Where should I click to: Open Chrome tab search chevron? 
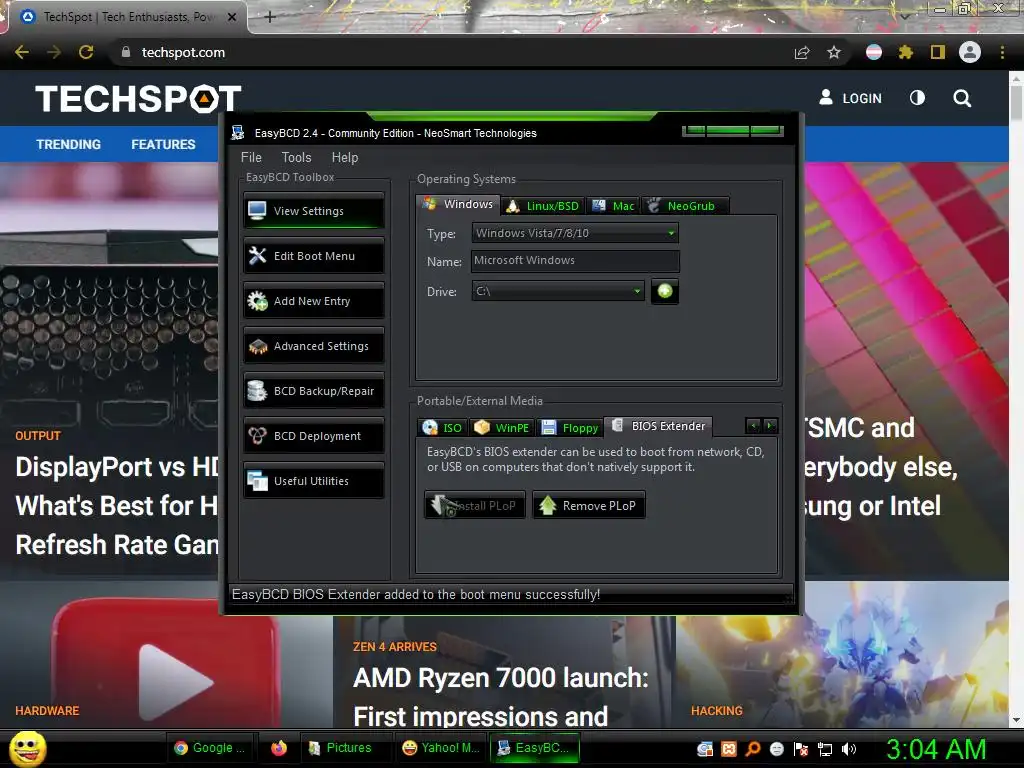tap(905, 16)
